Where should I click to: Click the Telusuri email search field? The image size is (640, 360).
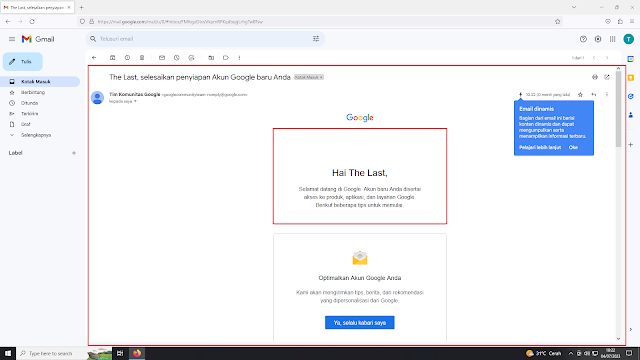(x=204, y=39)
